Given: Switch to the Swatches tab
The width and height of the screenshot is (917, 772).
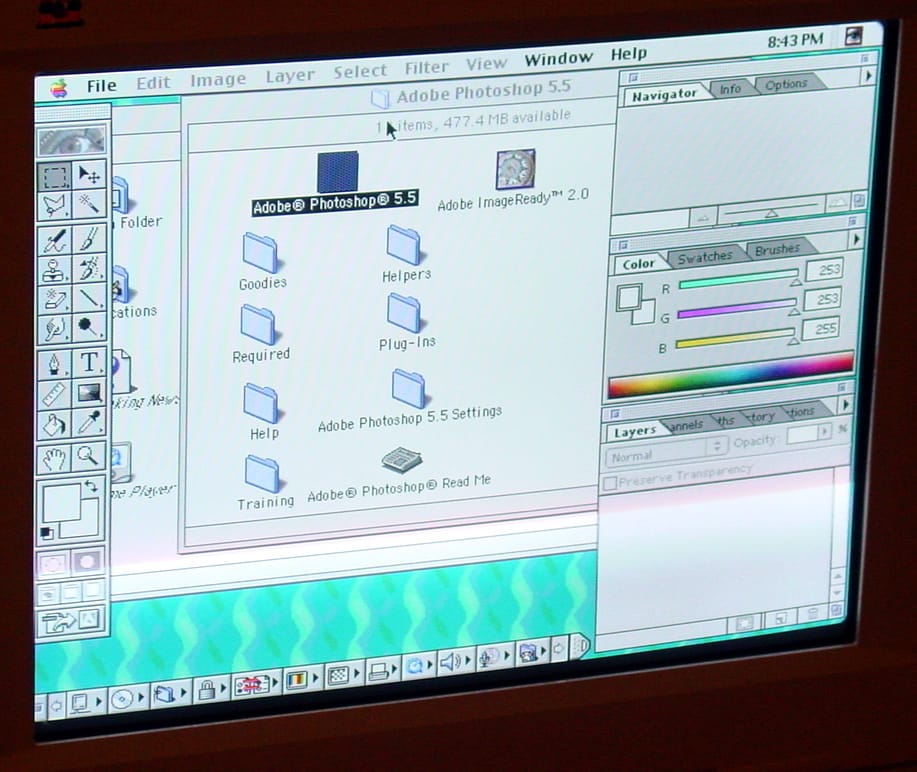Looking at the screenshot, I should click(704, 257).
